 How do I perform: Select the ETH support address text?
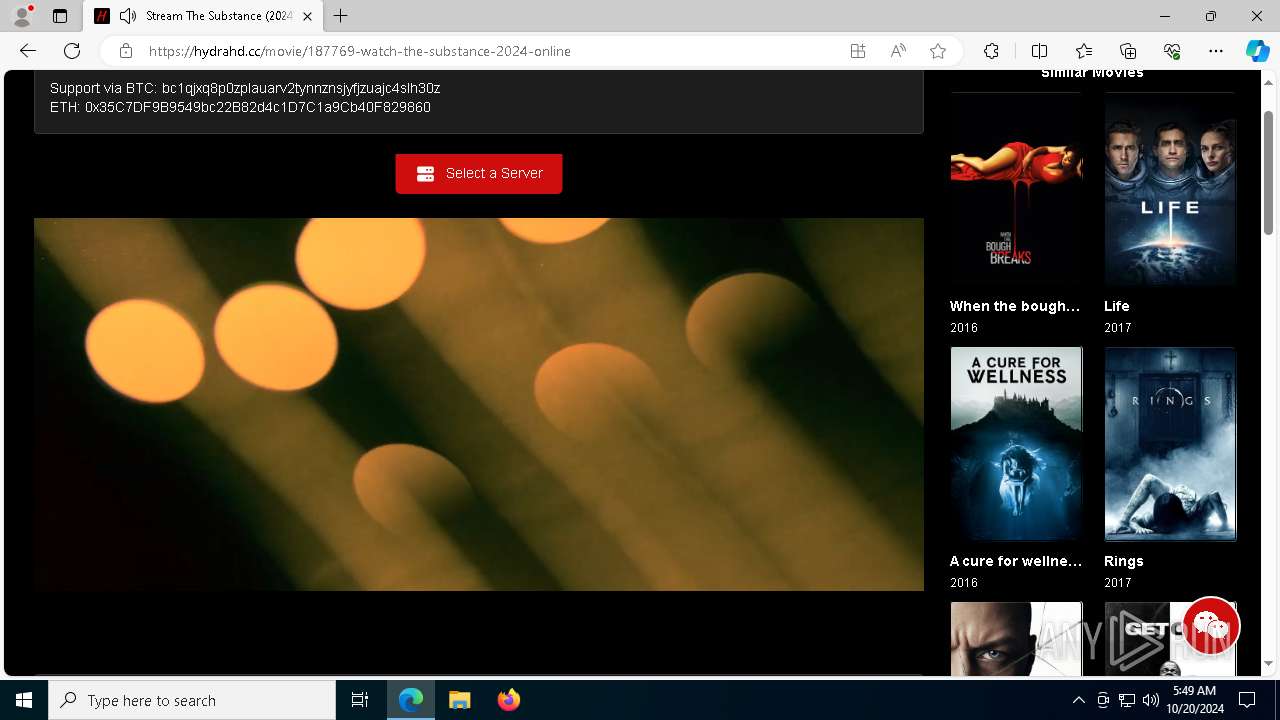(258, 107)
